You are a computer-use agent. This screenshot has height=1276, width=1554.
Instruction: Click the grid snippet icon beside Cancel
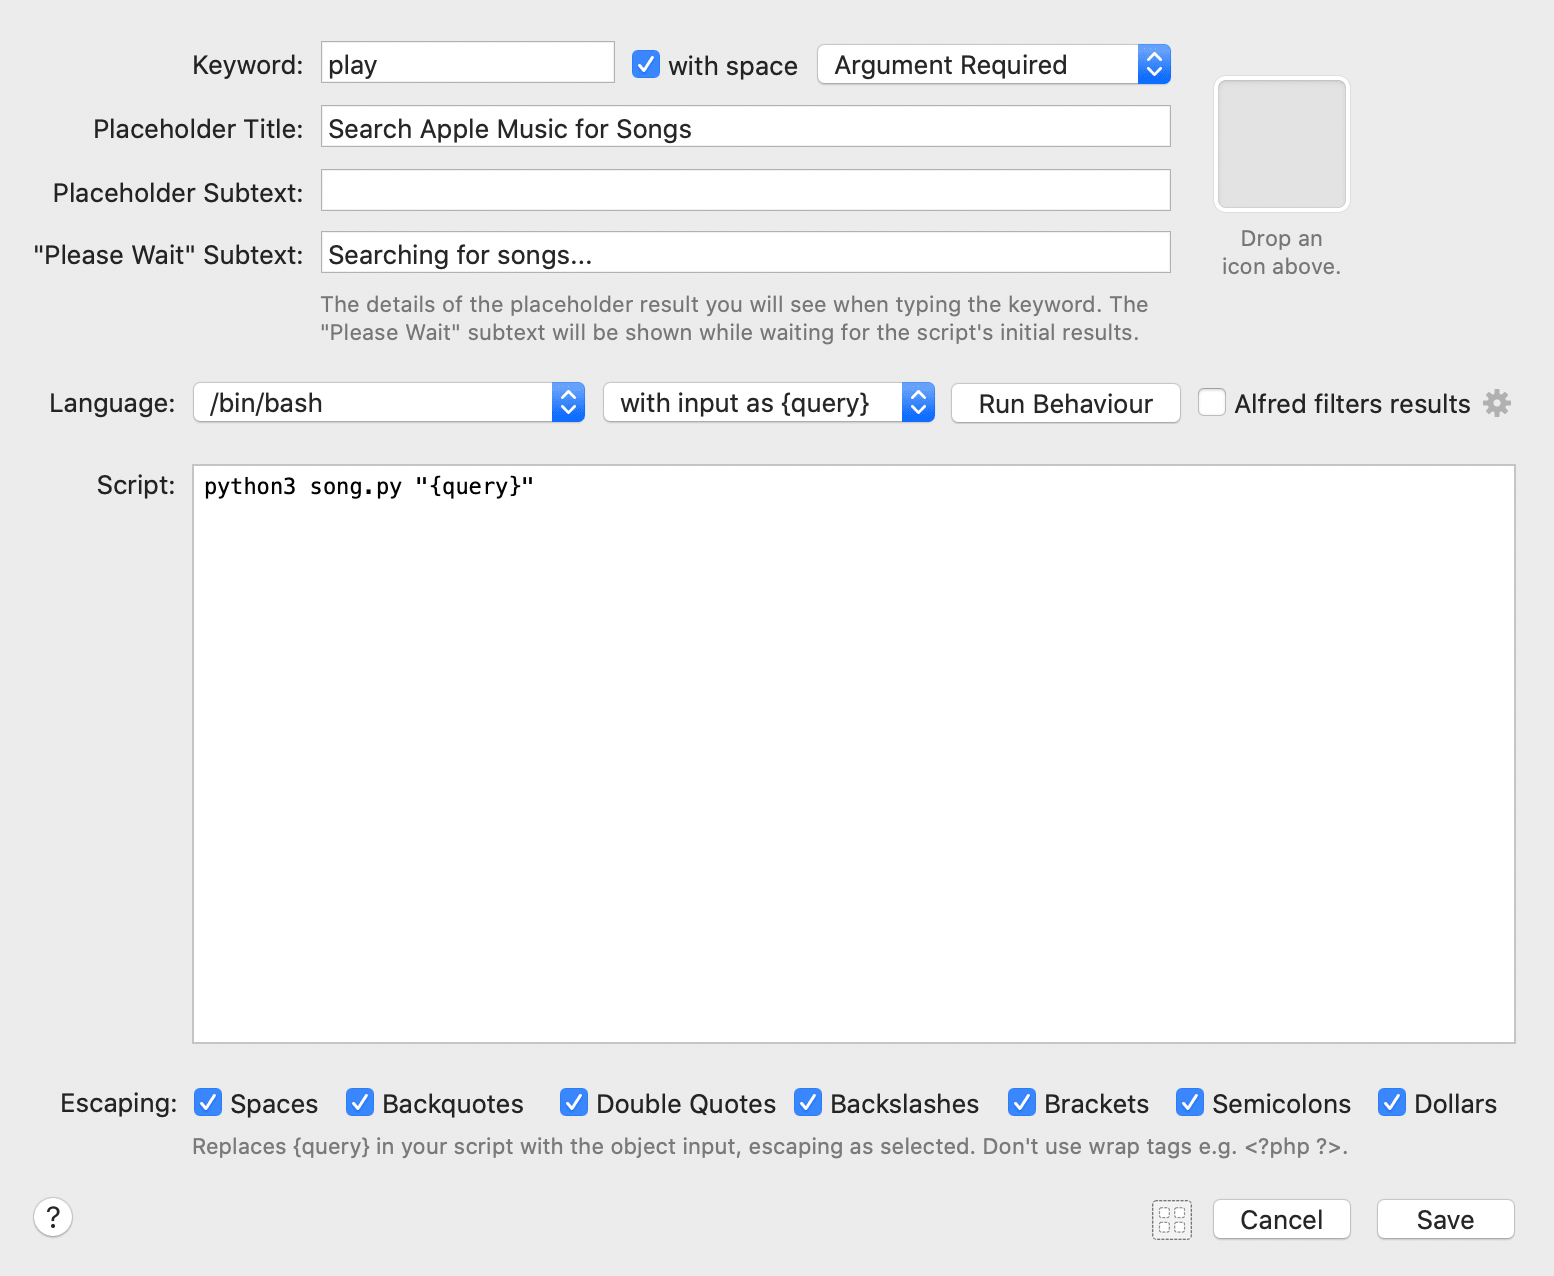(x=1172, y=1219)
